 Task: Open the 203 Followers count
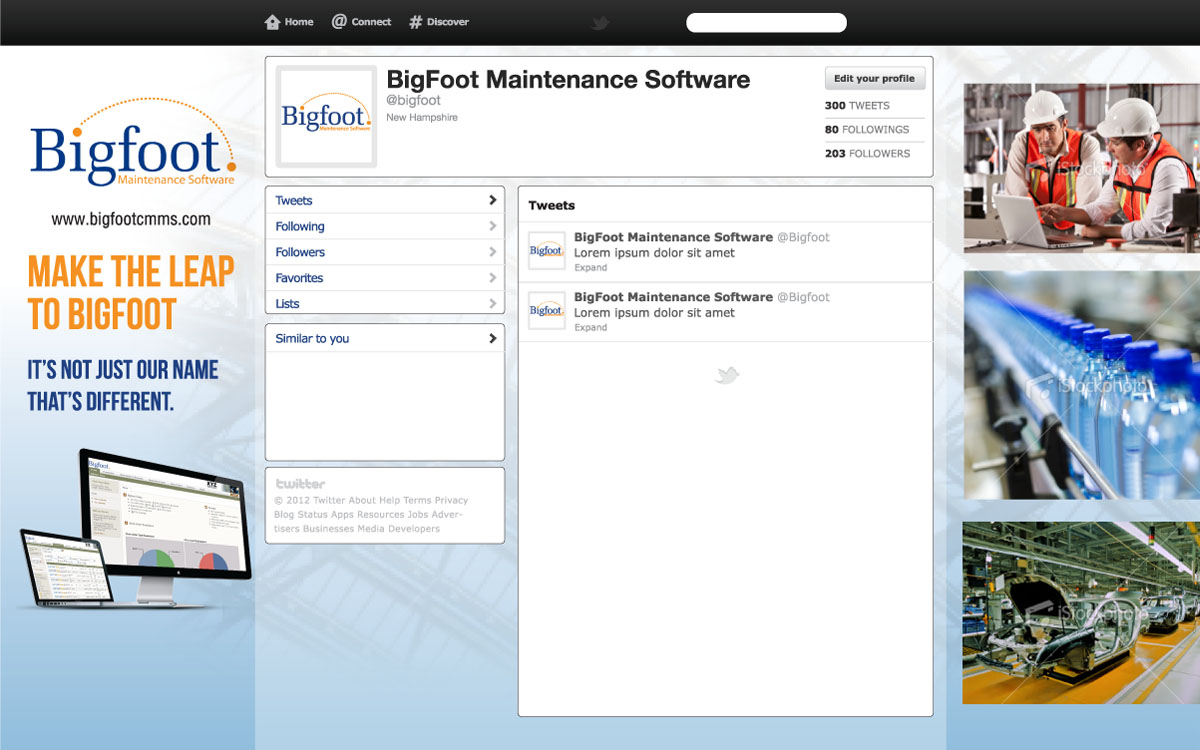tap(867, 153)
